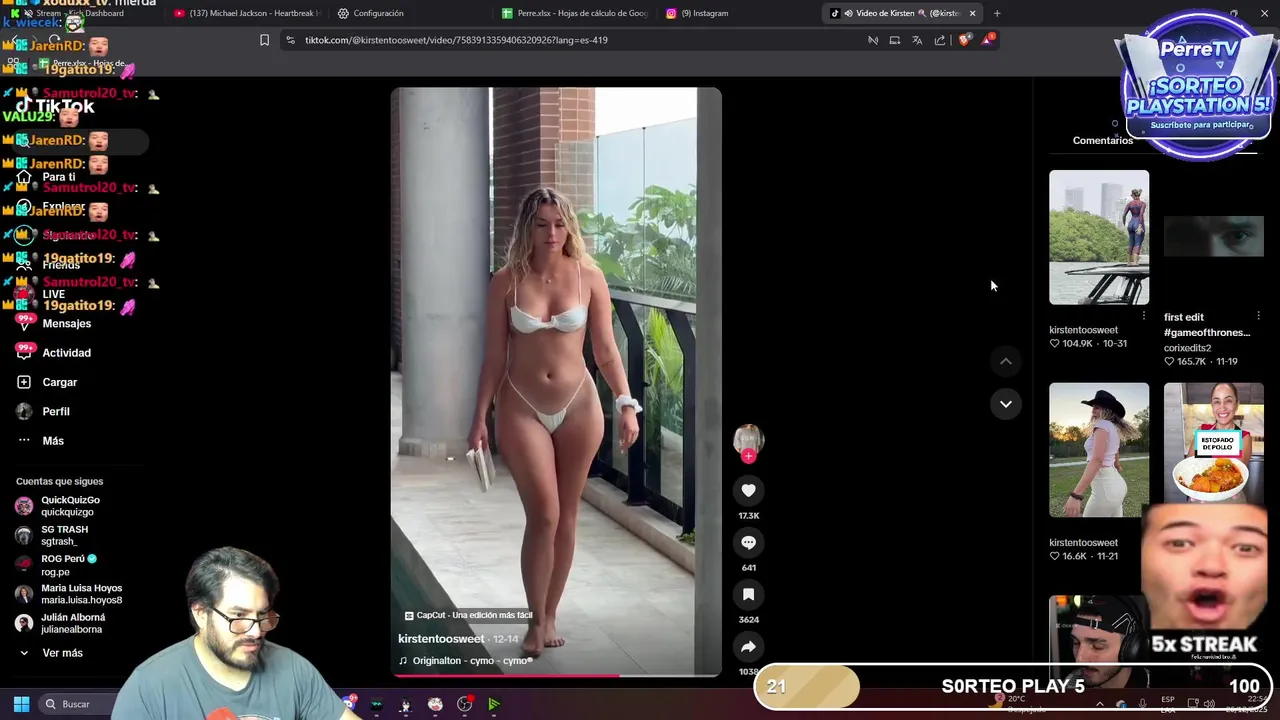Open OBS Studio from the taskbar
Image resolution: width=1280 pixels, height=720 pixels.
click(x=464, y=704)
